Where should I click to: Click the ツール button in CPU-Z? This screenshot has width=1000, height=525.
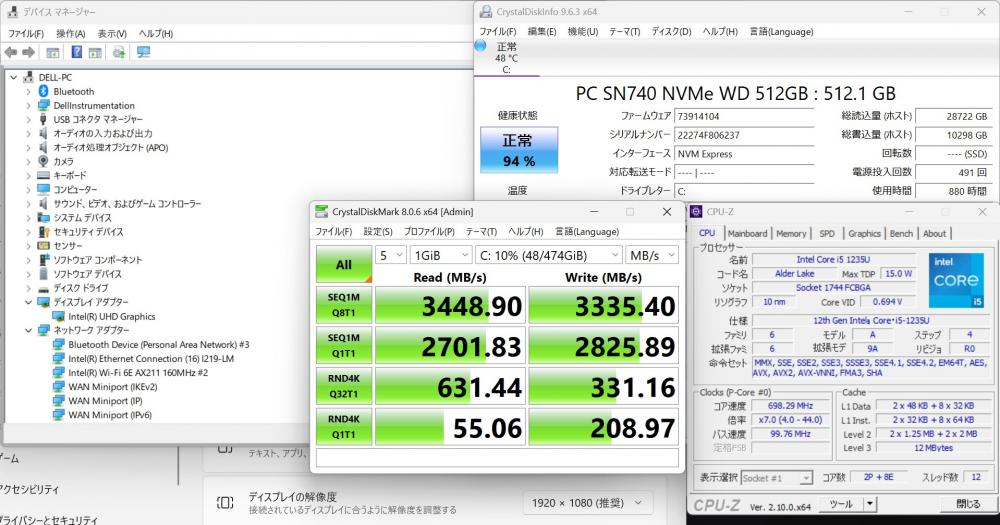[841, 504]
